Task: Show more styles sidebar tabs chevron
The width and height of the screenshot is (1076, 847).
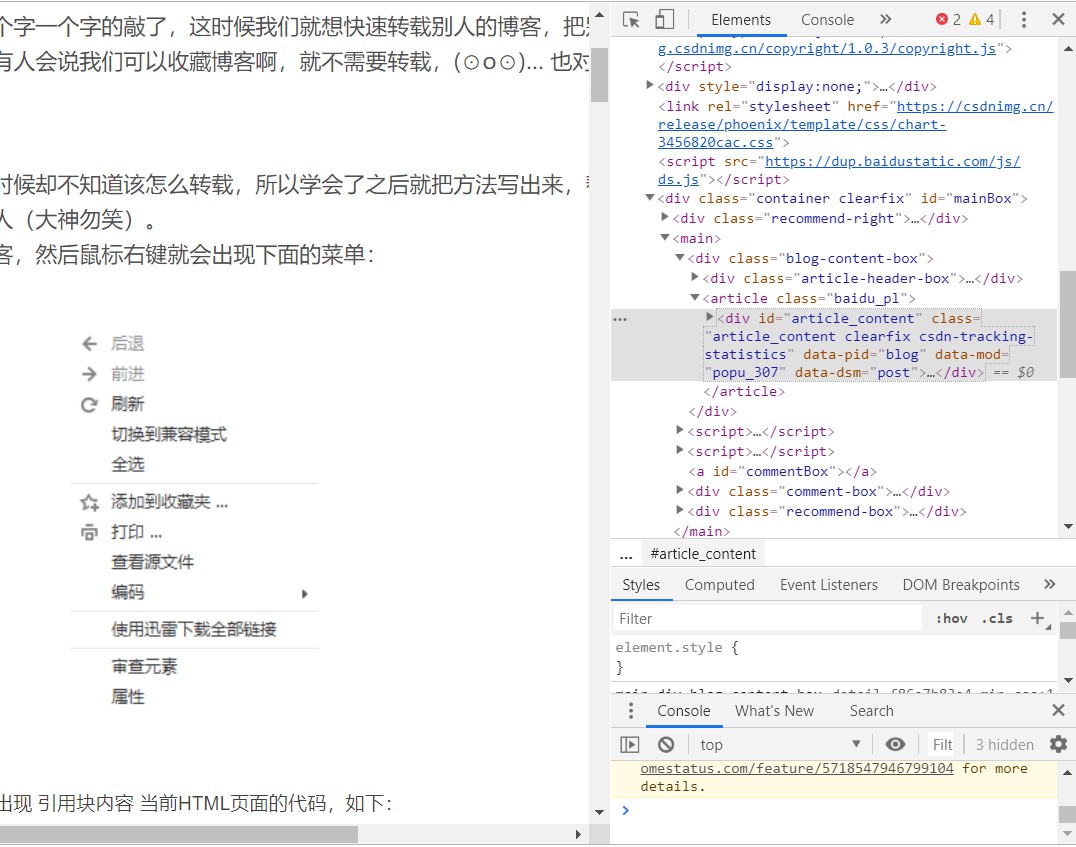Action: point(1049,584)
